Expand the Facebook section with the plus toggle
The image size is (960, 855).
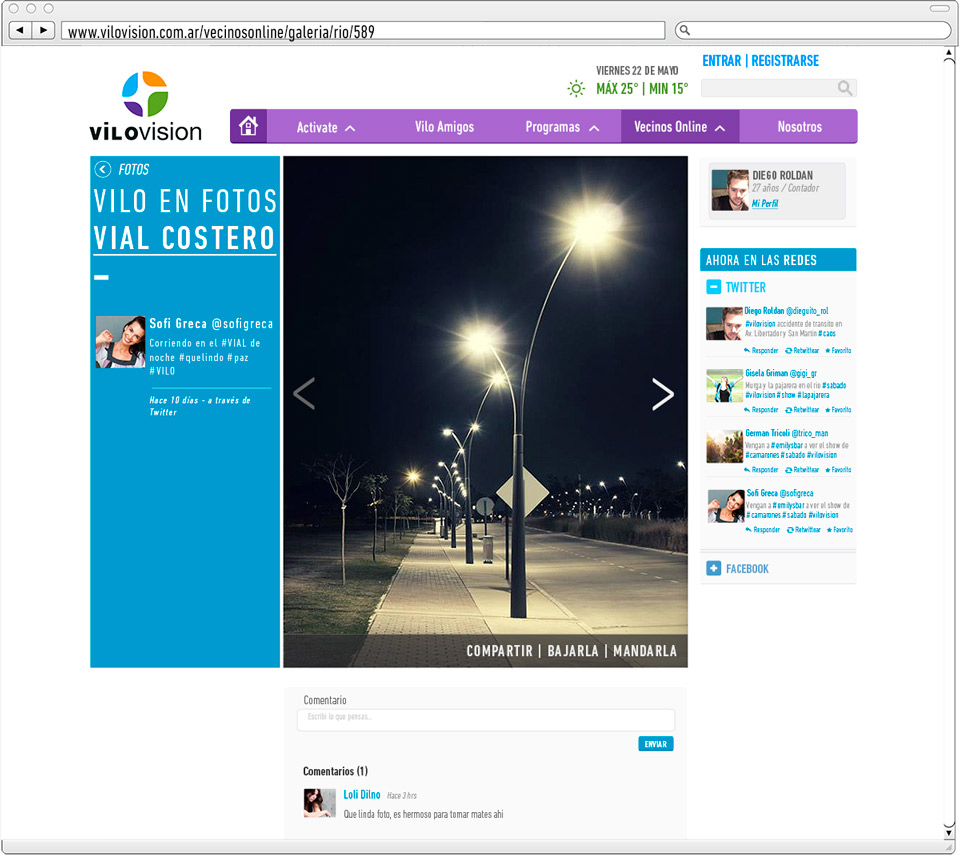tap(713, 568)
